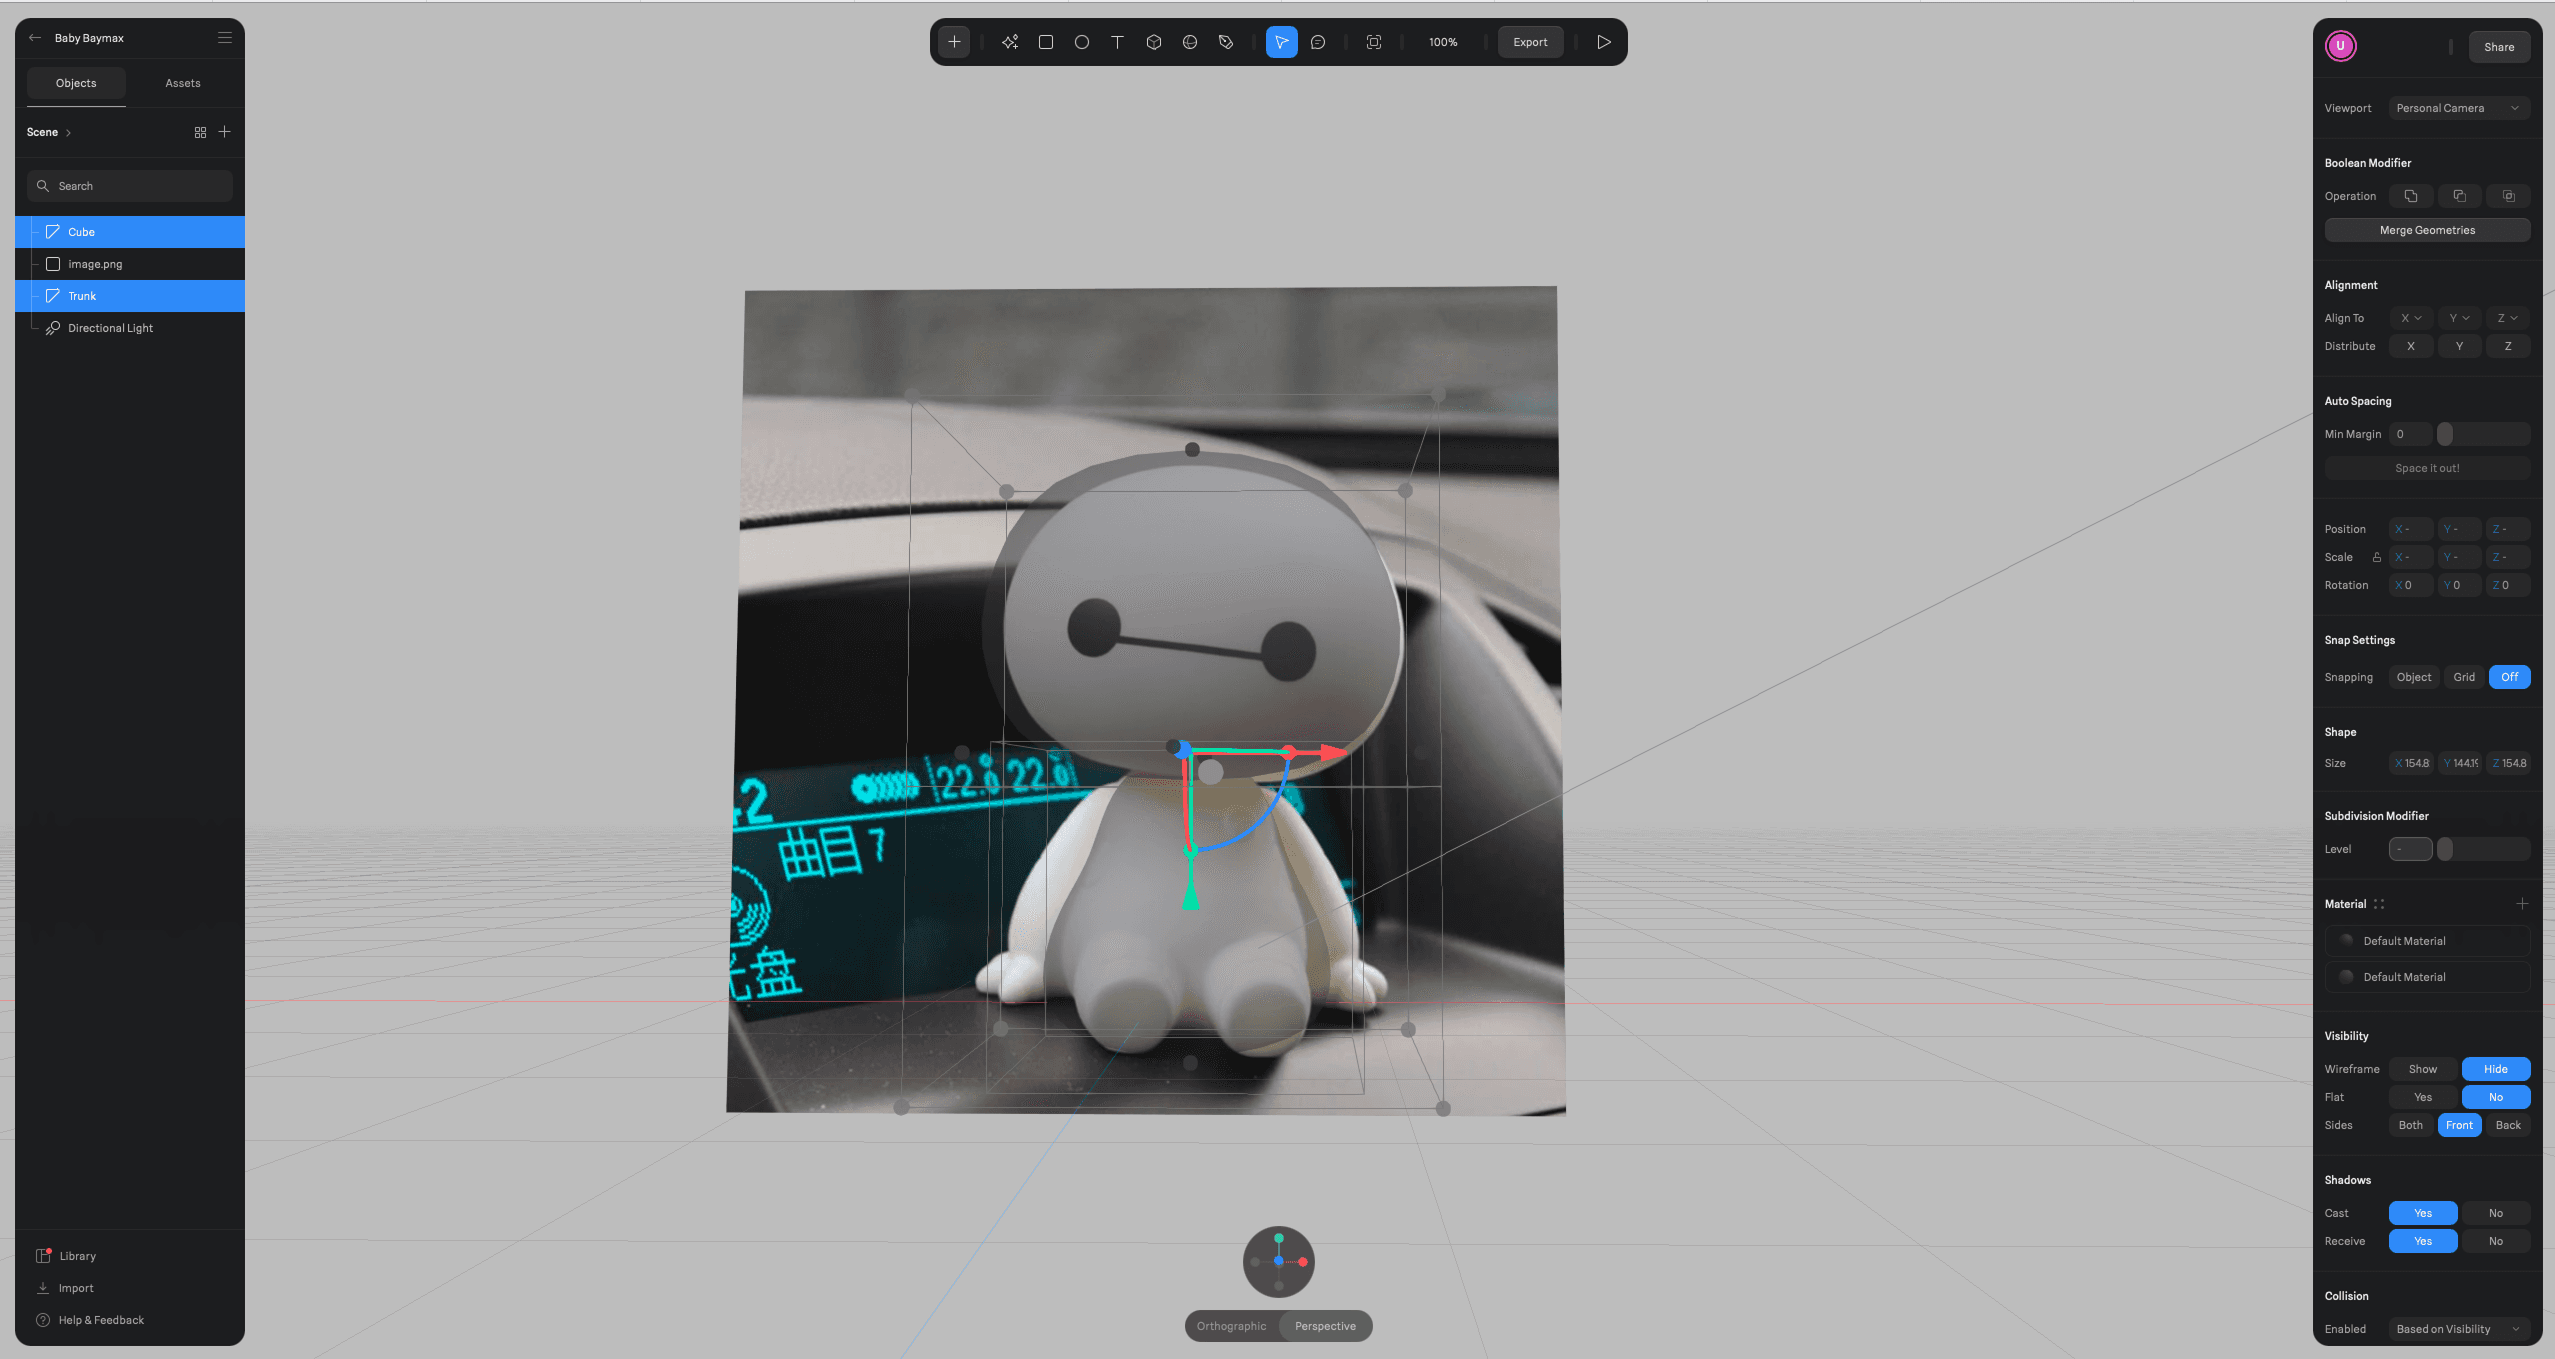Screen dimensions: 2555x1359
Task: Select the Text tool
Action: (1117, 42)
